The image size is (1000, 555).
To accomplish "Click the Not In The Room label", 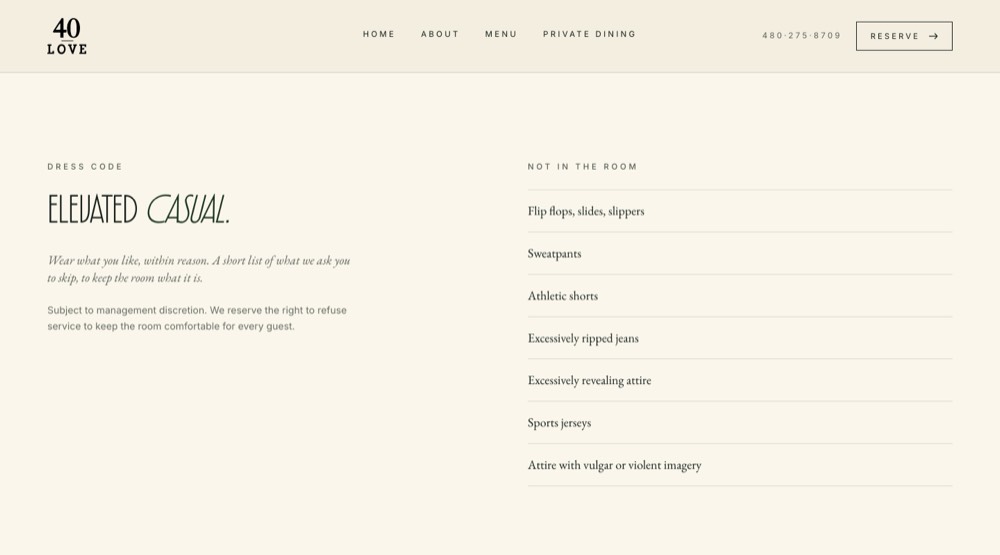I will 582,166.
